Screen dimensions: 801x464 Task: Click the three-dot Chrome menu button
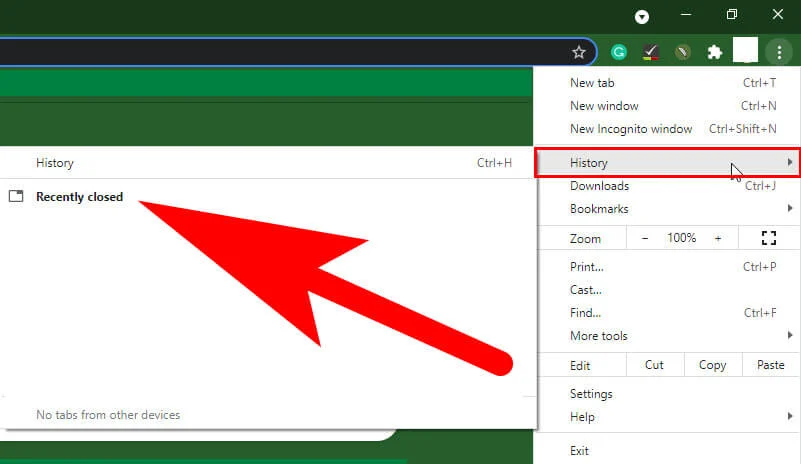[779, 52]
